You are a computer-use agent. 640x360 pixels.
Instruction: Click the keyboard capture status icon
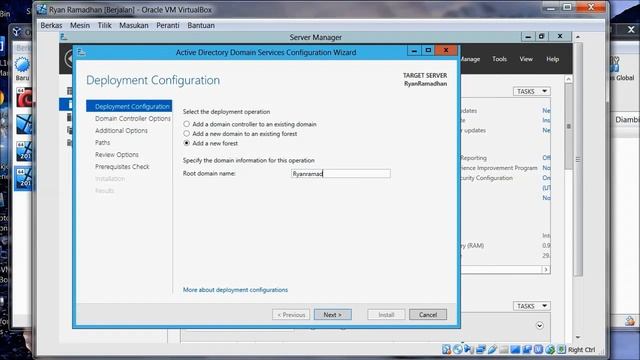[562, 349]
